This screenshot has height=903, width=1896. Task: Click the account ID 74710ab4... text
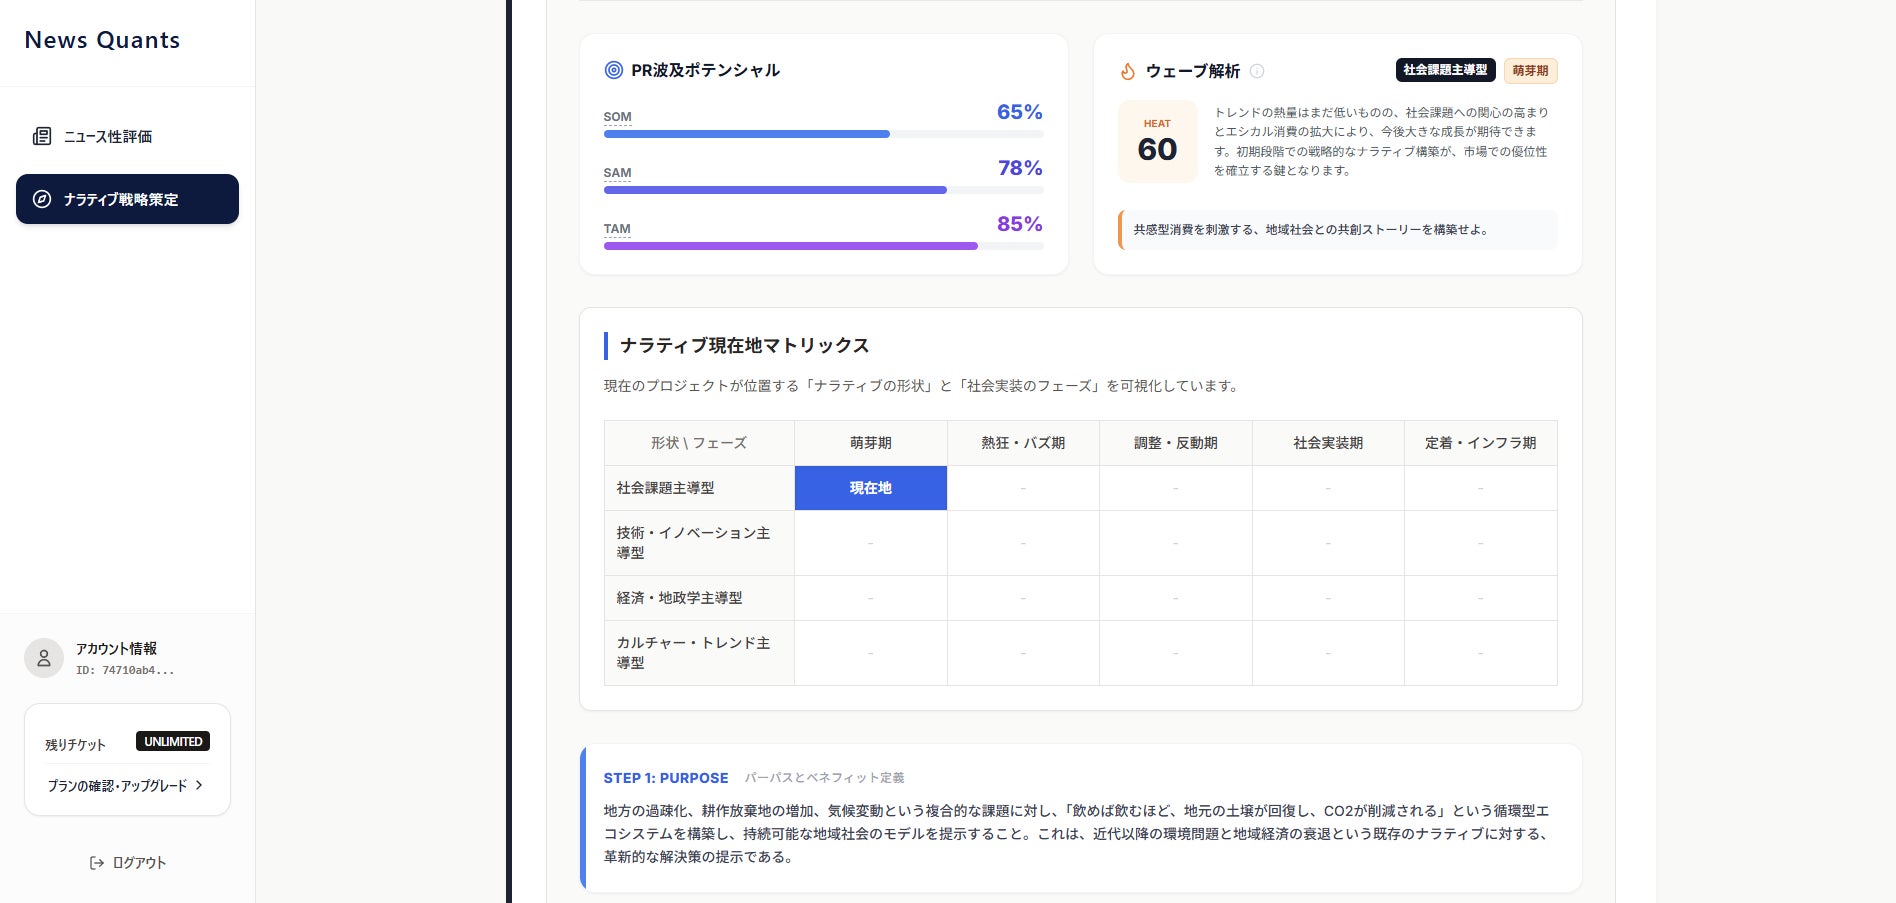point(125,671)
